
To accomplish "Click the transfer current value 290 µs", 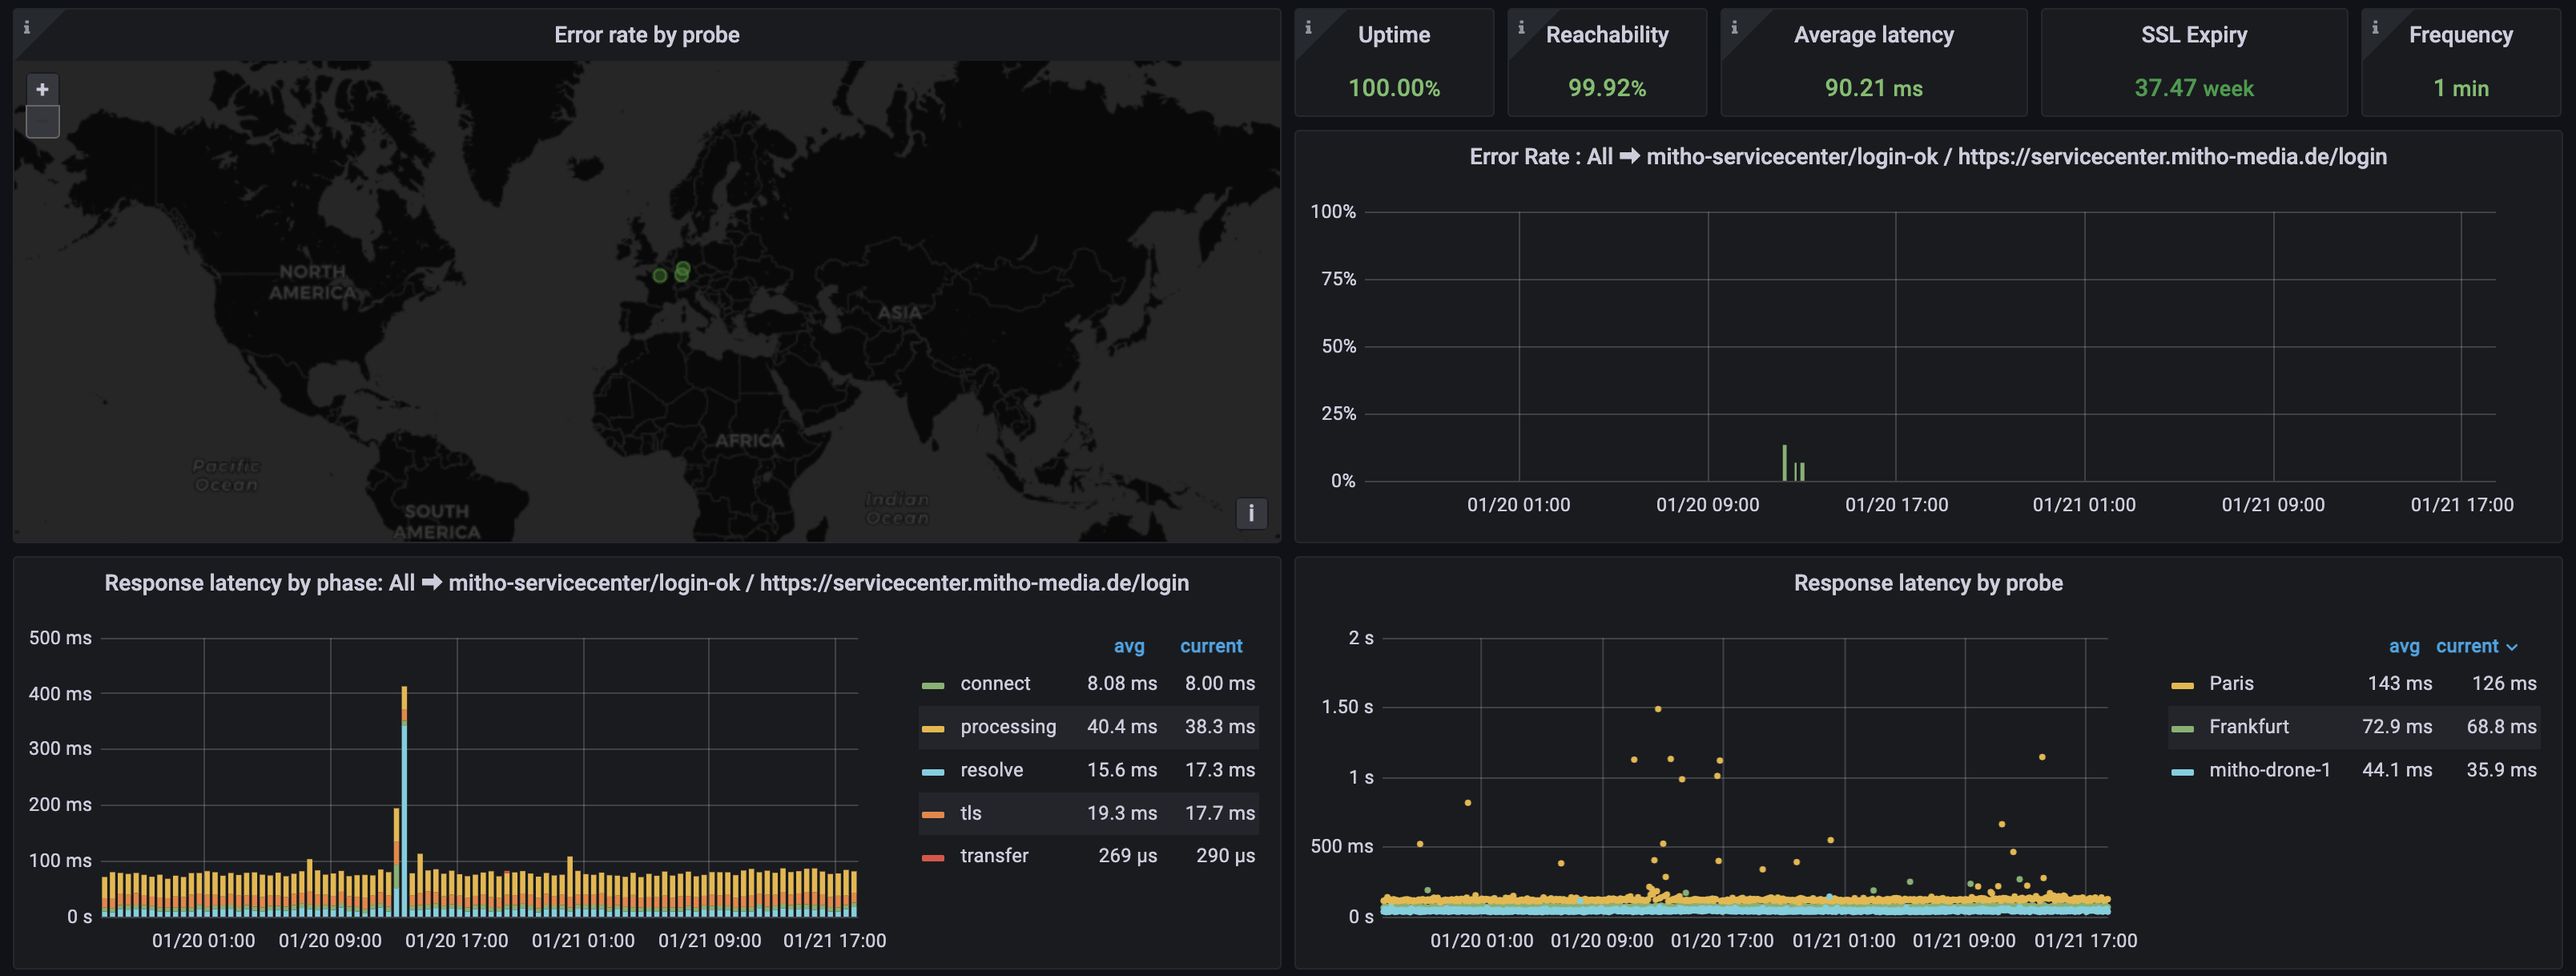I will [1225, 856].
